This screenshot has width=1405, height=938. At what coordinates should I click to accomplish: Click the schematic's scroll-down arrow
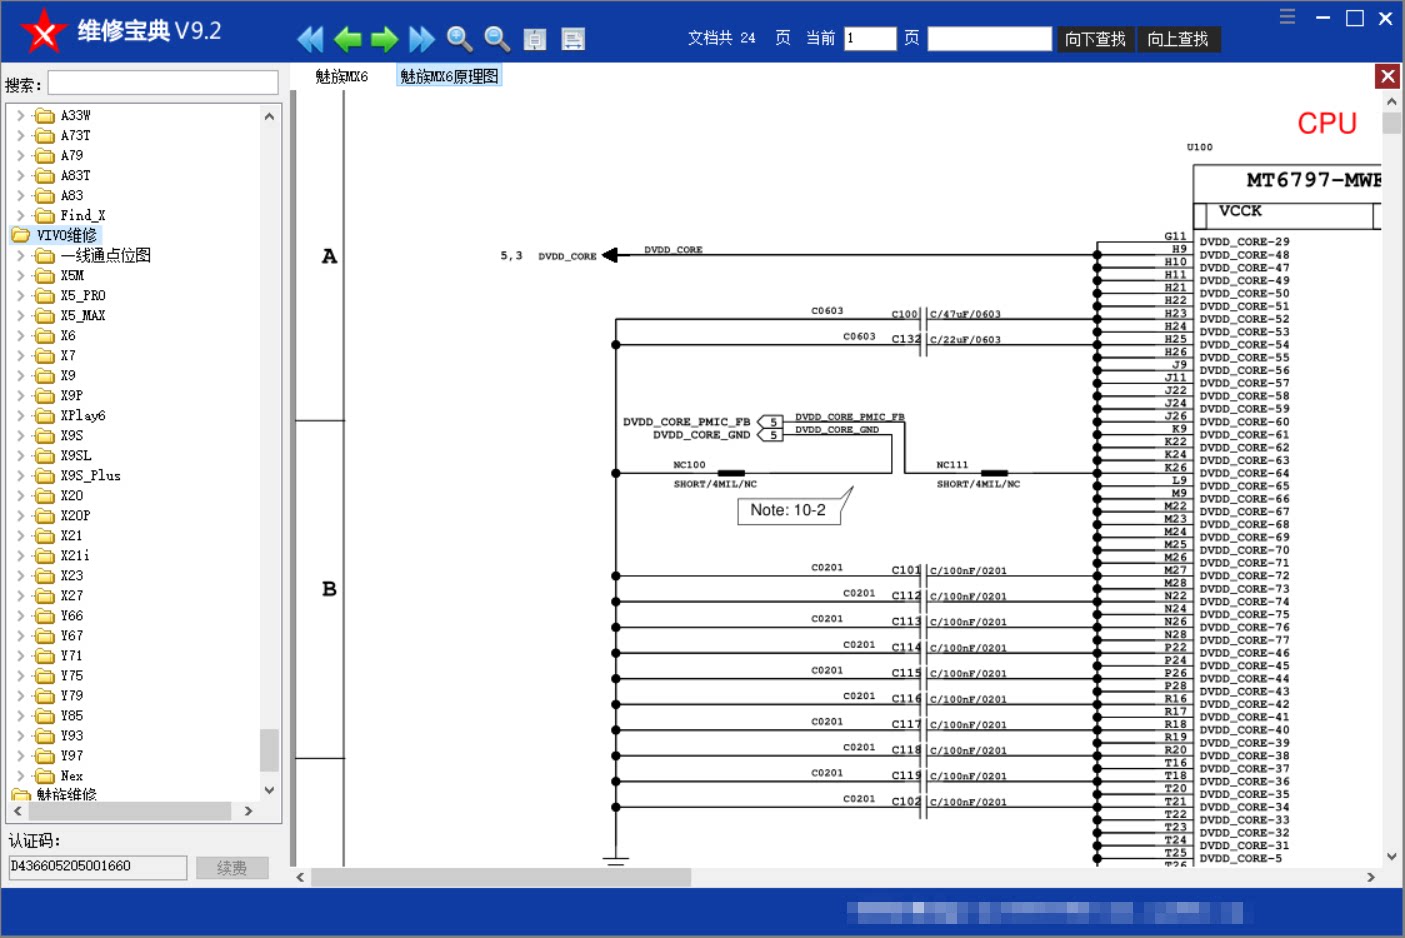pos(1391,856)
